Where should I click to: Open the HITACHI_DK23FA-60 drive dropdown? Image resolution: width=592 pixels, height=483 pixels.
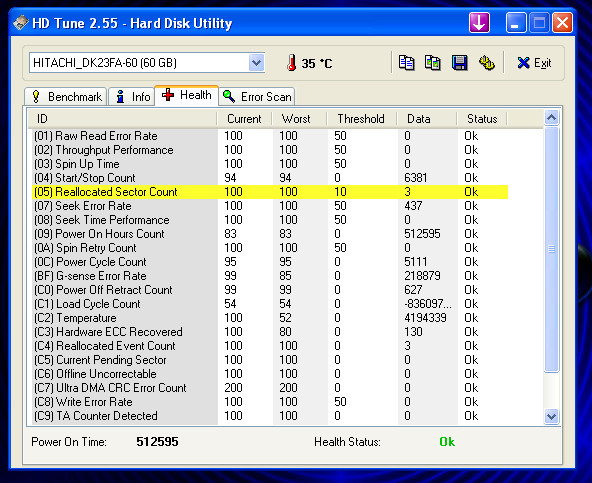coord(256,63)
